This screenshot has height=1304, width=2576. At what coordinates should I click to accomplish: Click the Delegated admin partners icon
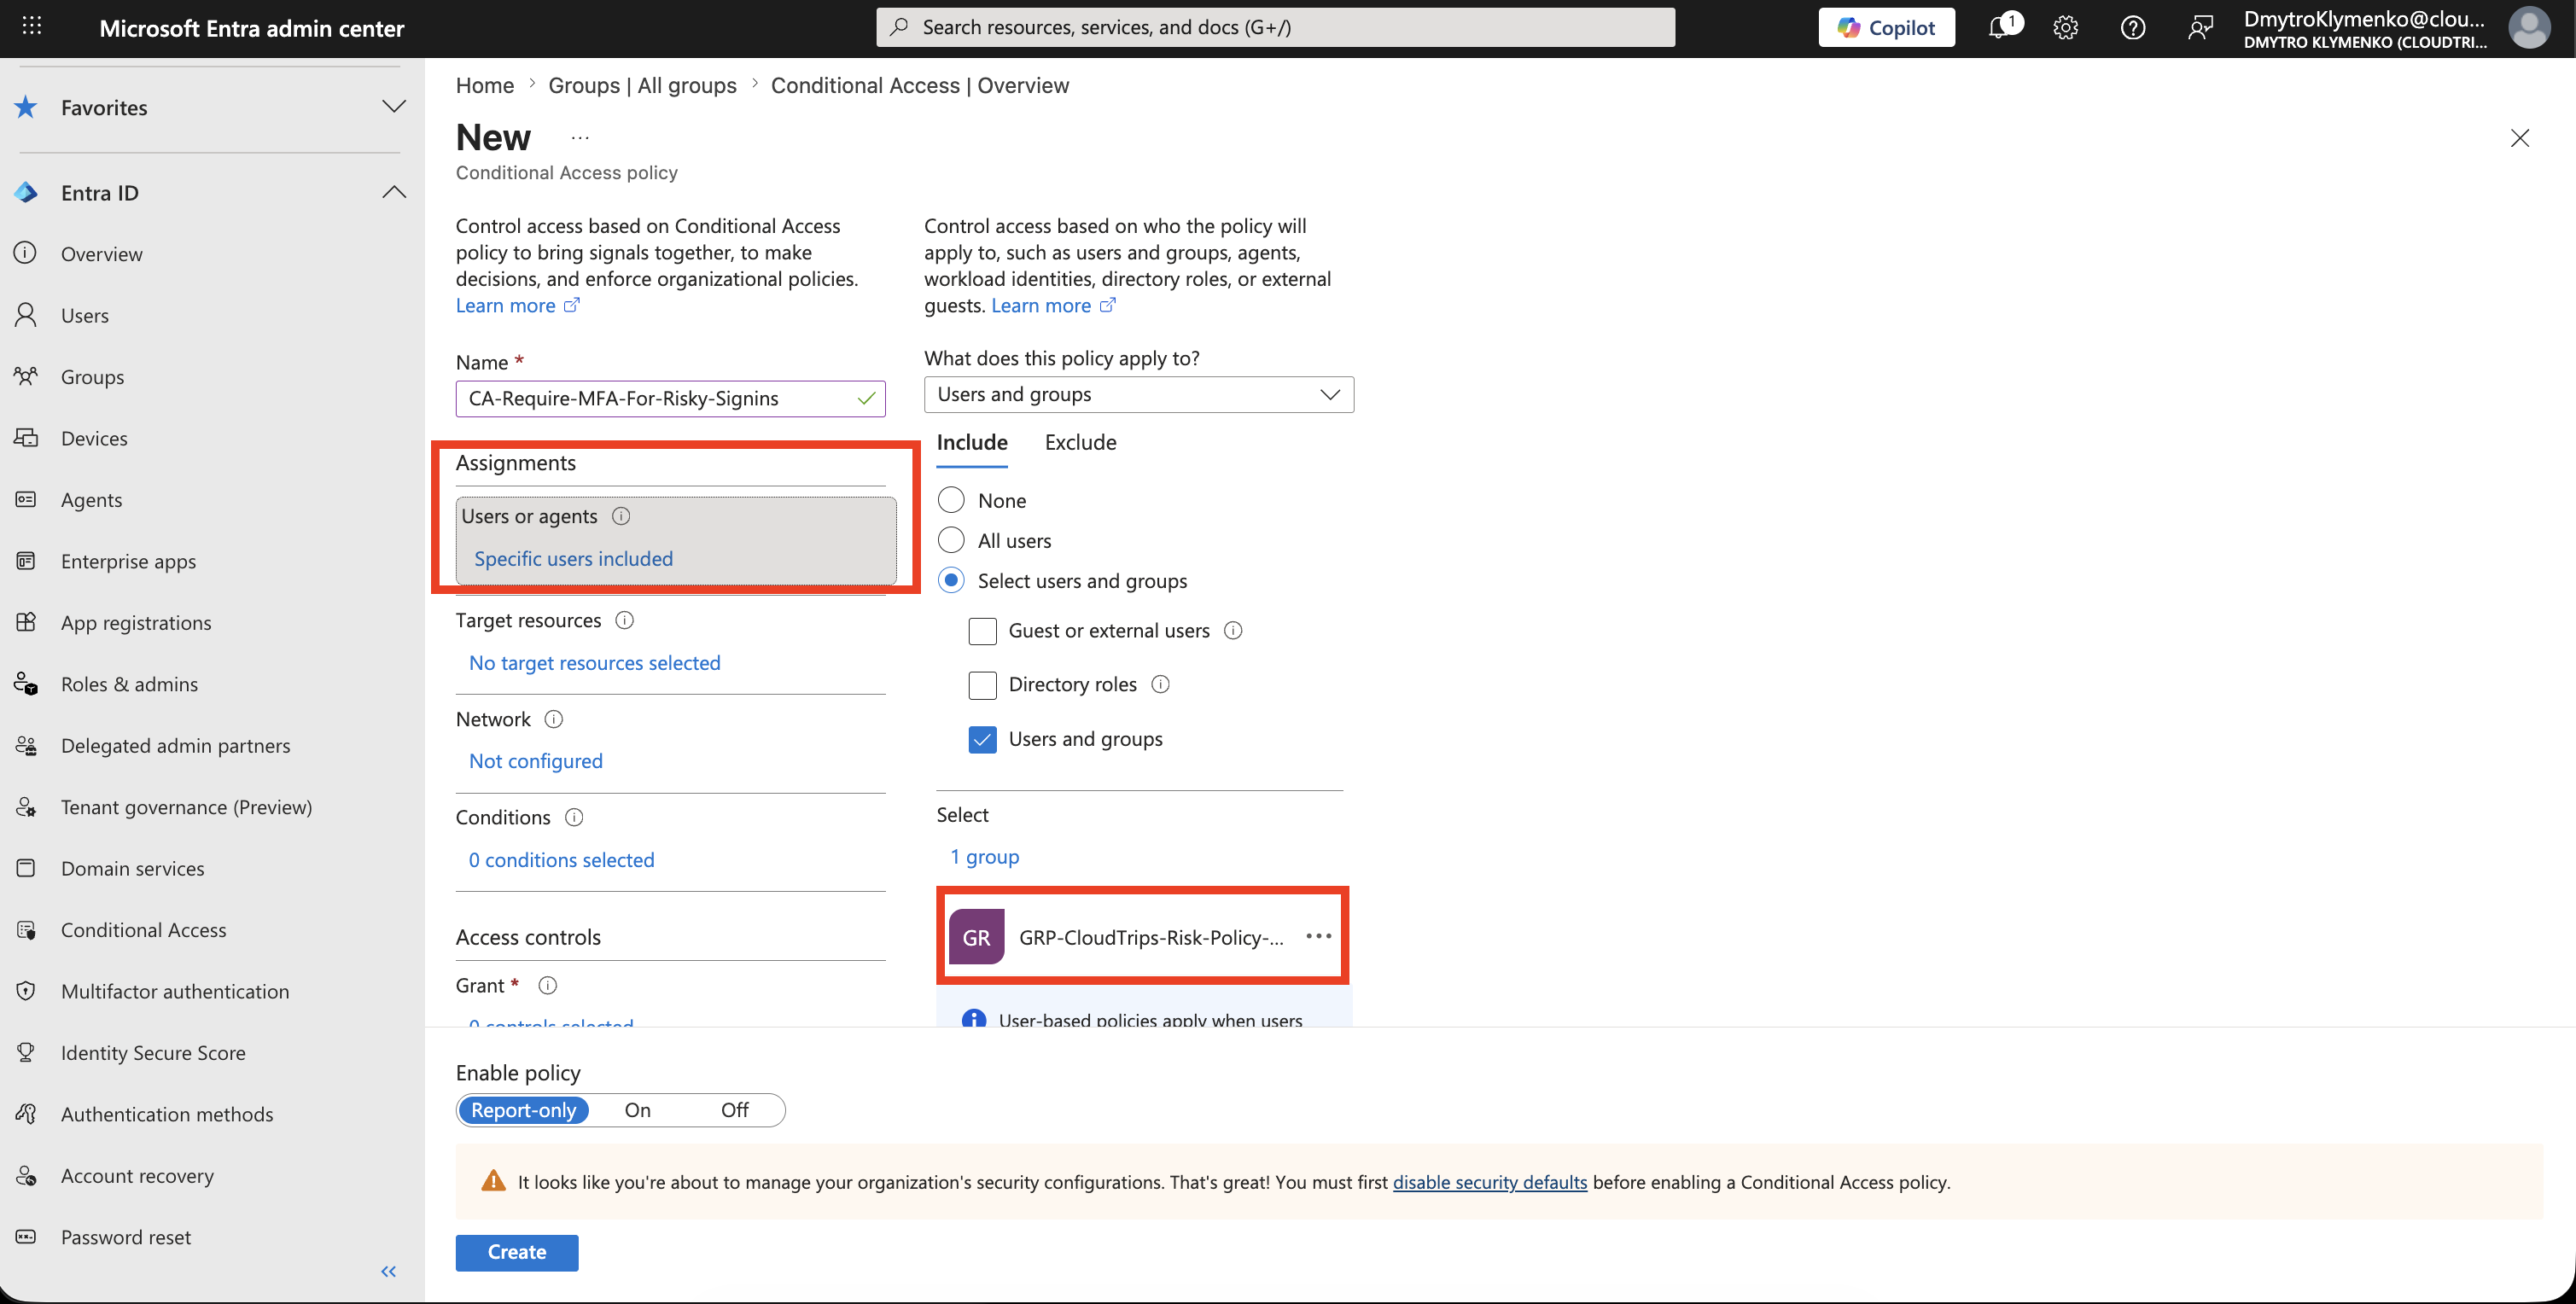coord(26,745)
